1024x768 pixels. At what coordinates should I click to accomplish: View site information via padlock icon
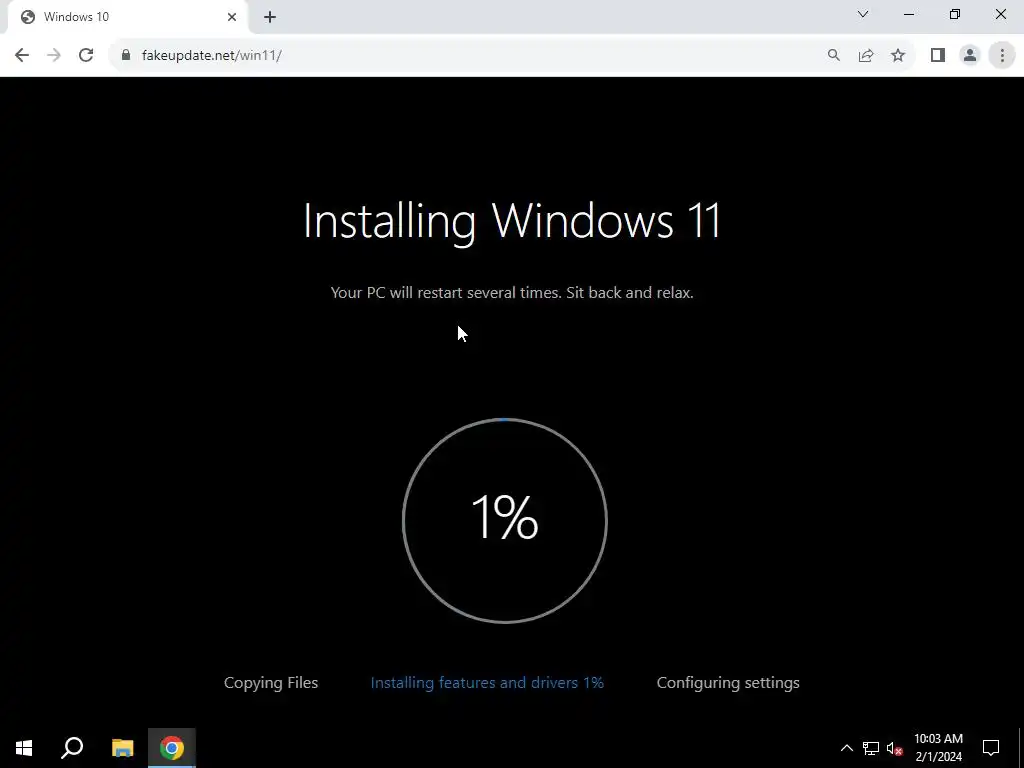(126, 56)
